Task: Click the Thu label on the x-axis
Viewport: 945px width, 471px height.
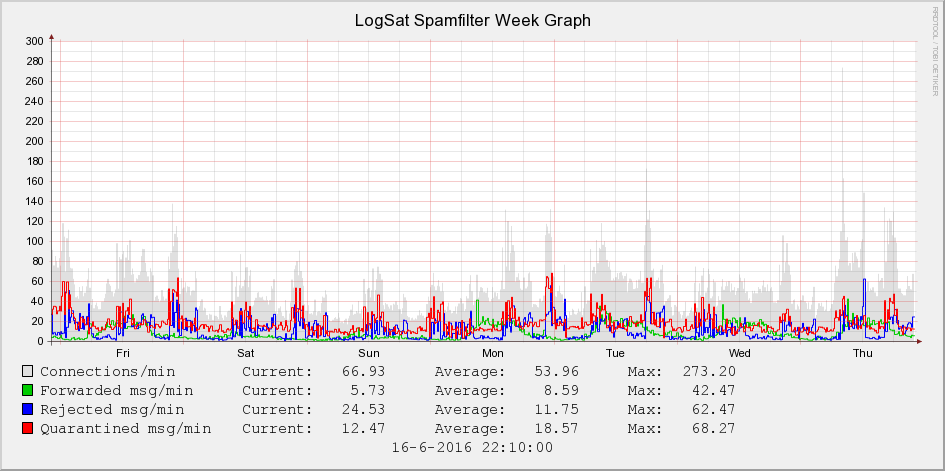Action: click(863, 353)
